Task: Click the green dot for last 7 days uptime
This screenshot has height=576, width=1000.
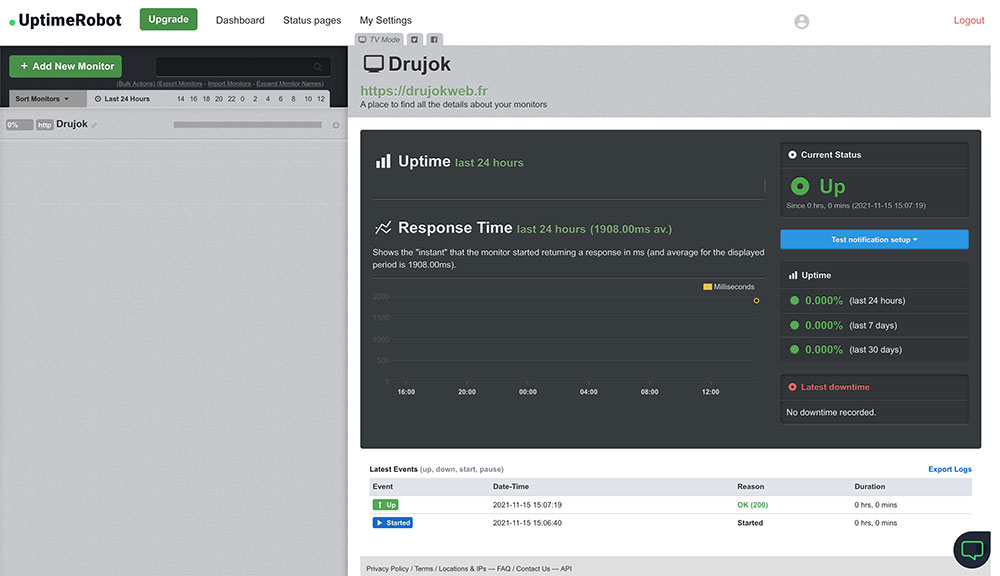Action: (x=794, y=325)
